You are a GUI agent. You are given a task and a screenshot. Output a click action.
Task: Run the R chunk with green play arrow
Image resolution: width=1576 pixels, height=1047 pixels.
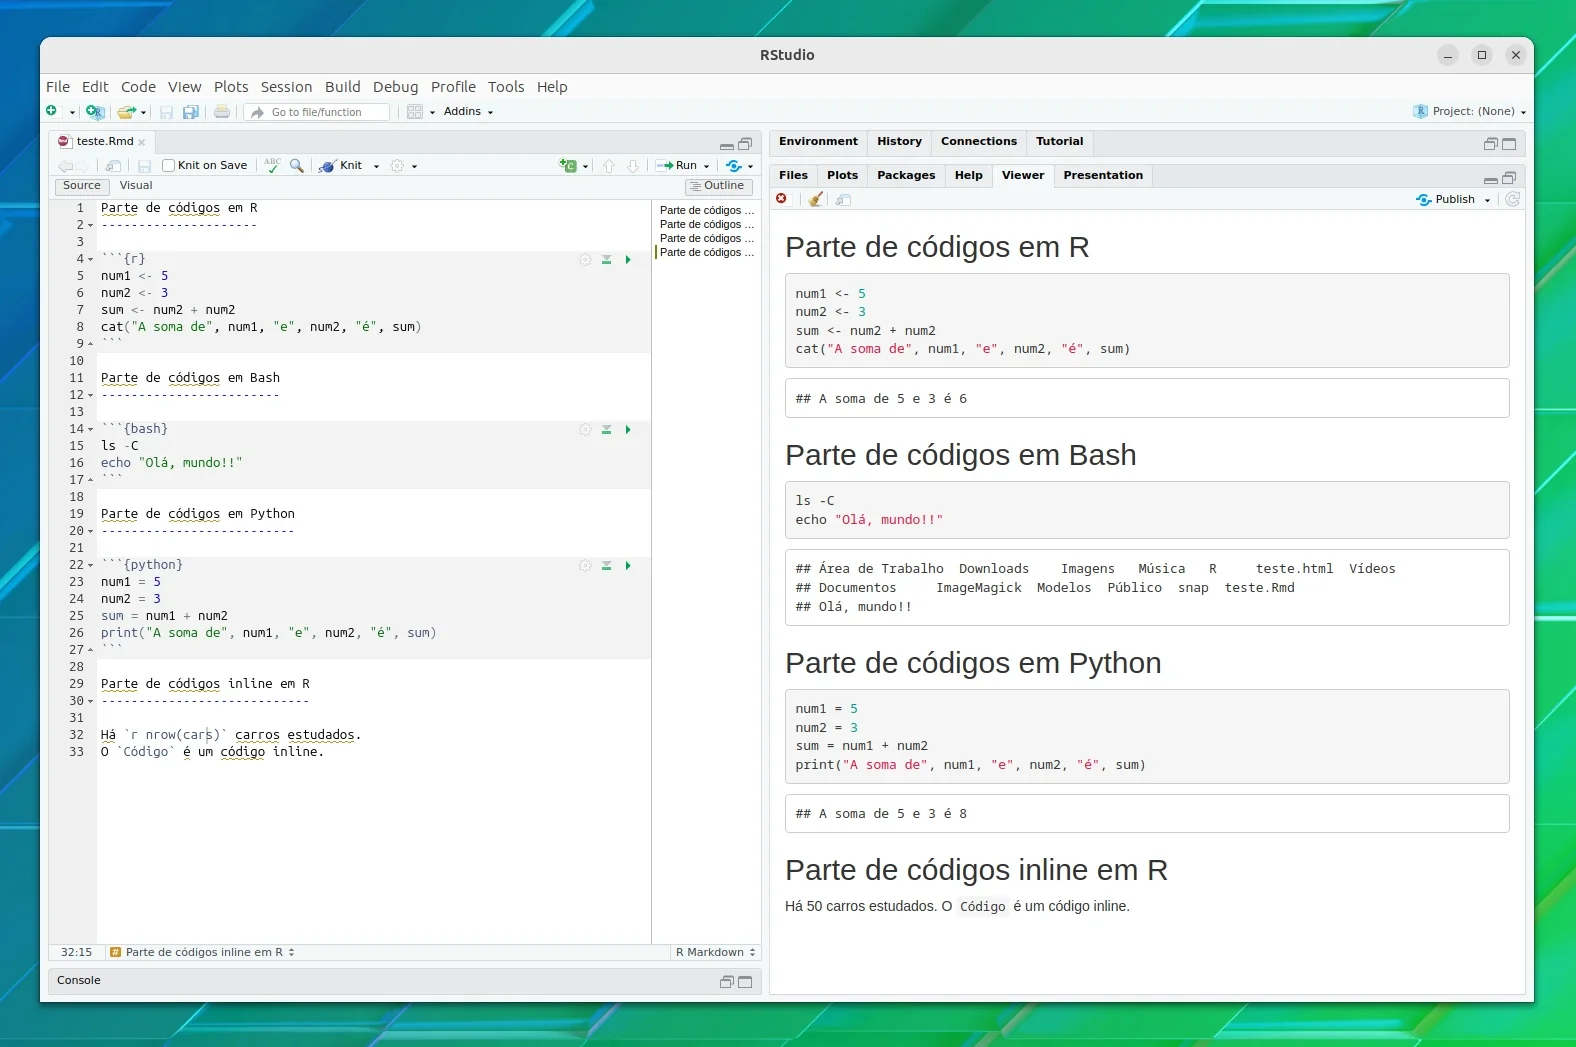click(628, 260)
